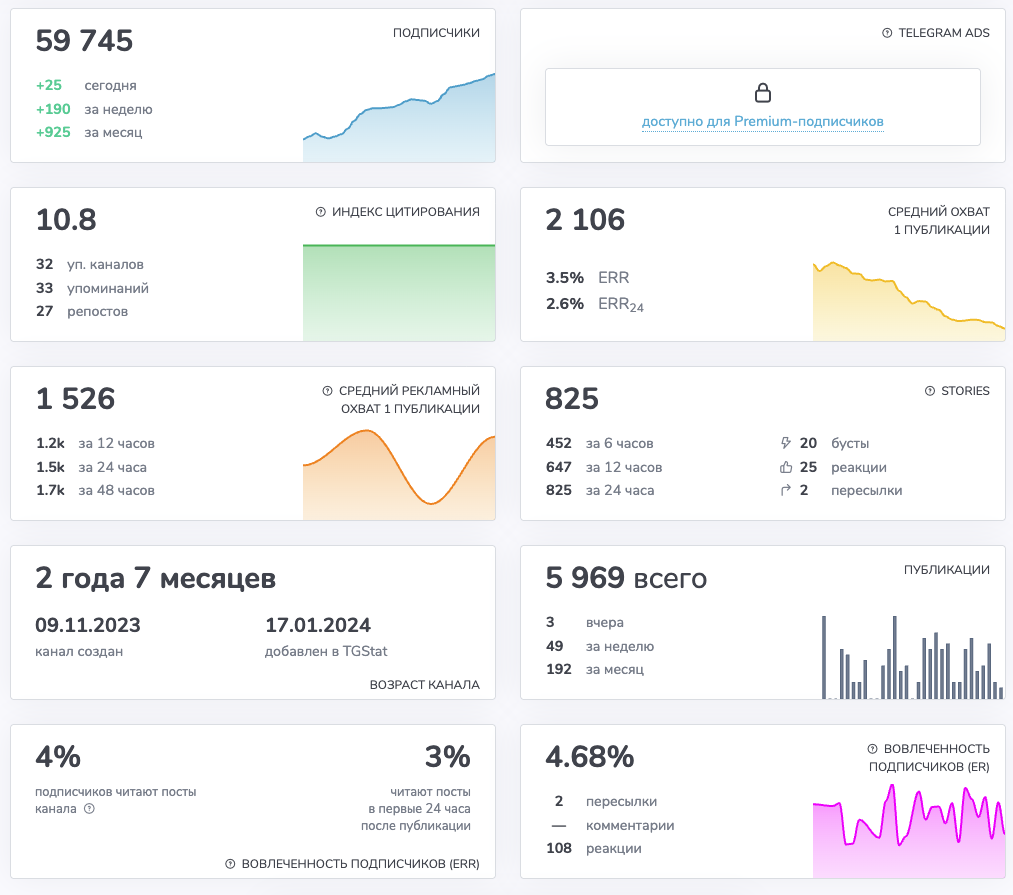1013x895 pixels.
Task: Click the '2 года 7 месяцев' heading
Action: coord(156,578)
